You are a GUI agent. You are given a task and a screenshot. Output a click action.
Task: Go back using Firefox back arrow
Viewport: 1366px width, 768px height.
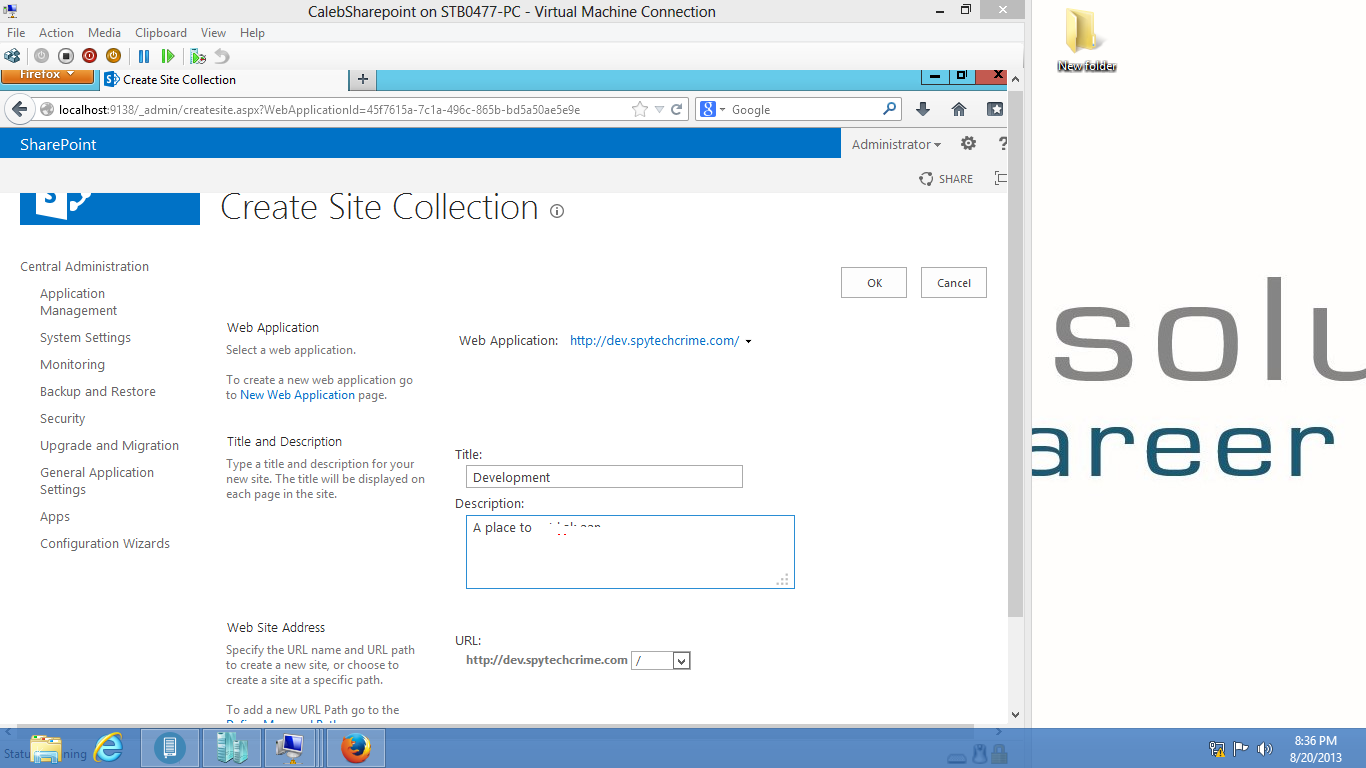point(19,109)
